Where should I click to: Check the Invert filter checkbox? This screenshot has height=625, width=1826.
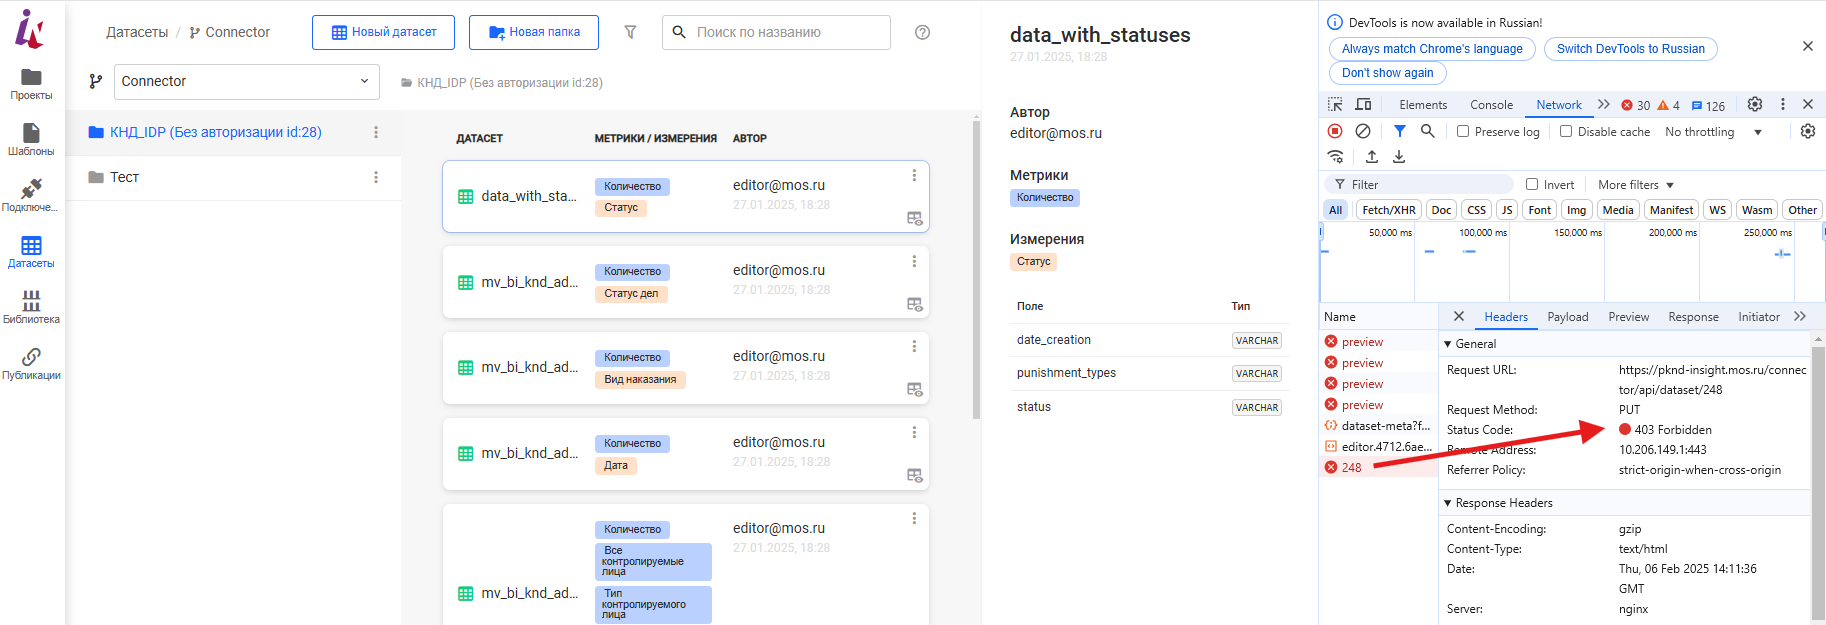pyautogui.click(x=1532, y=184)
